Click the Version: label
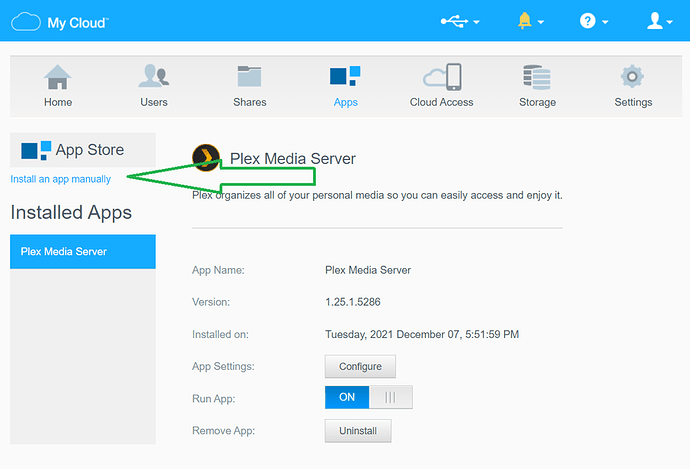The image size is (690, 469). click(x=211, y=302)
